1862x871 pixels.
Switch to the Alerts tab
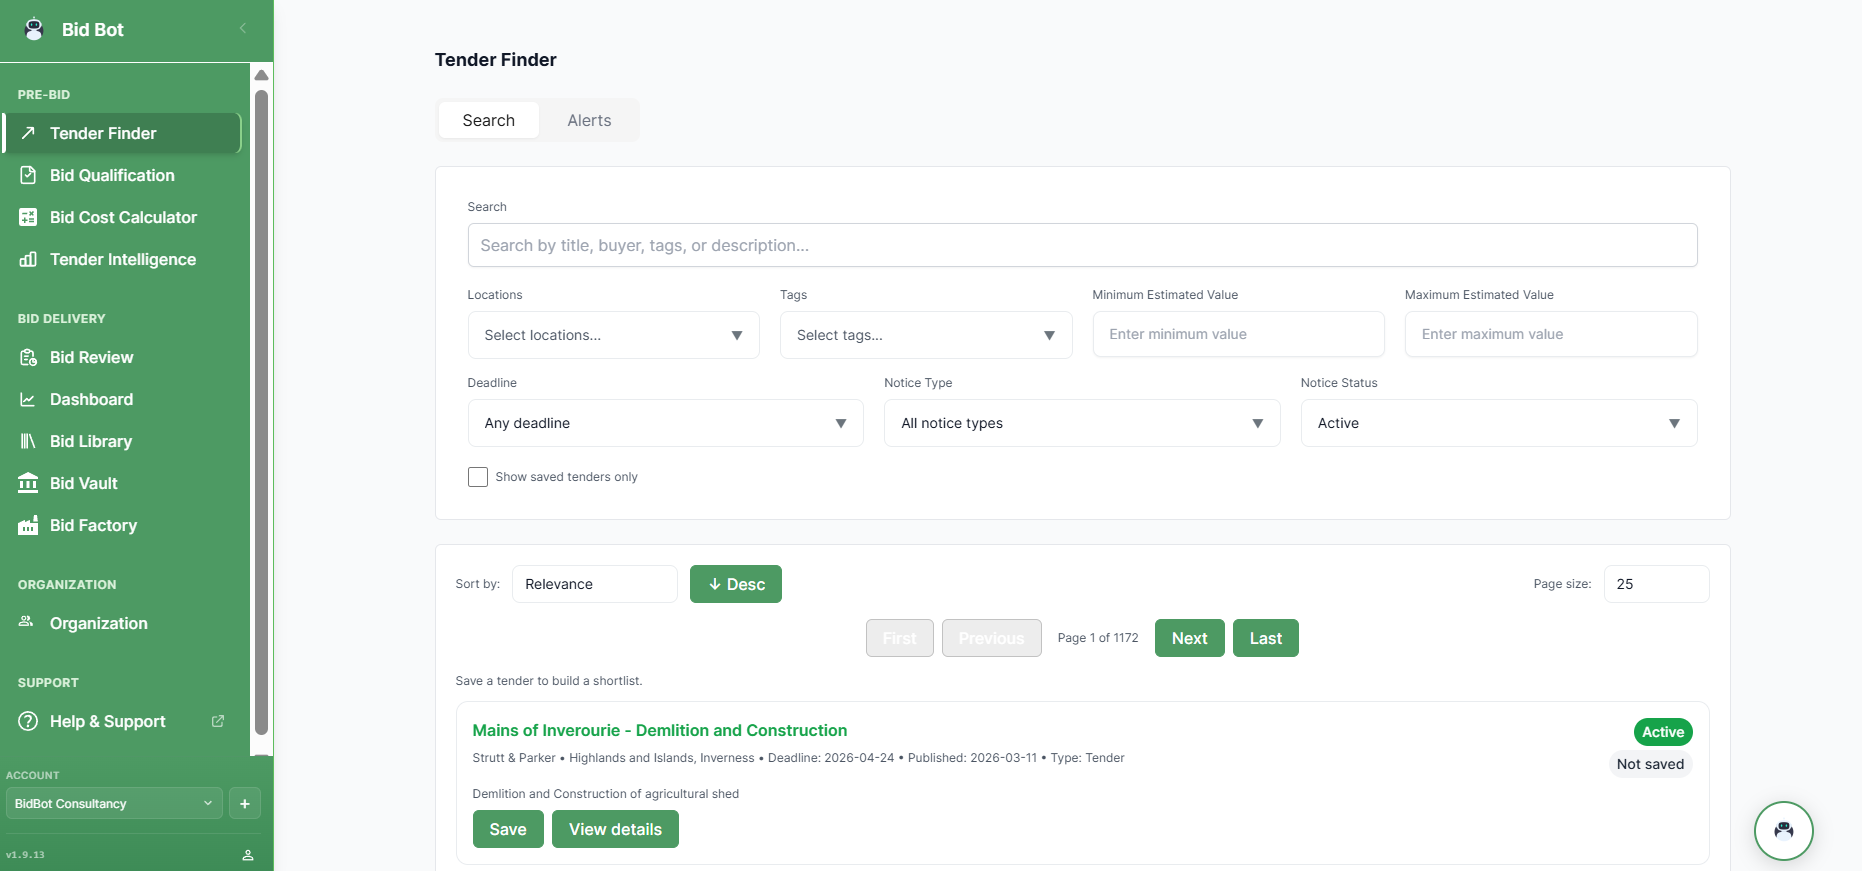click(589, 120)
